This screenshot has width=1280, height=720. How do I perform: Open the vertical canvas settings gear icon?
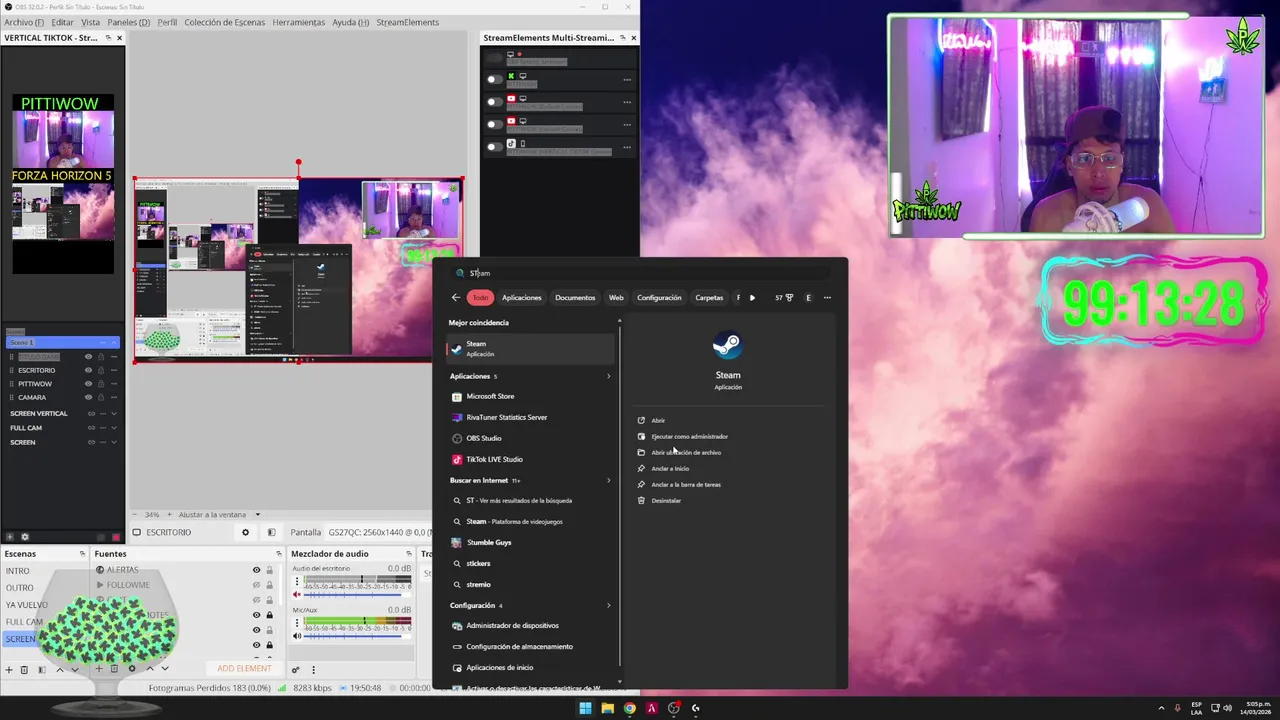(x=25, y=537)
